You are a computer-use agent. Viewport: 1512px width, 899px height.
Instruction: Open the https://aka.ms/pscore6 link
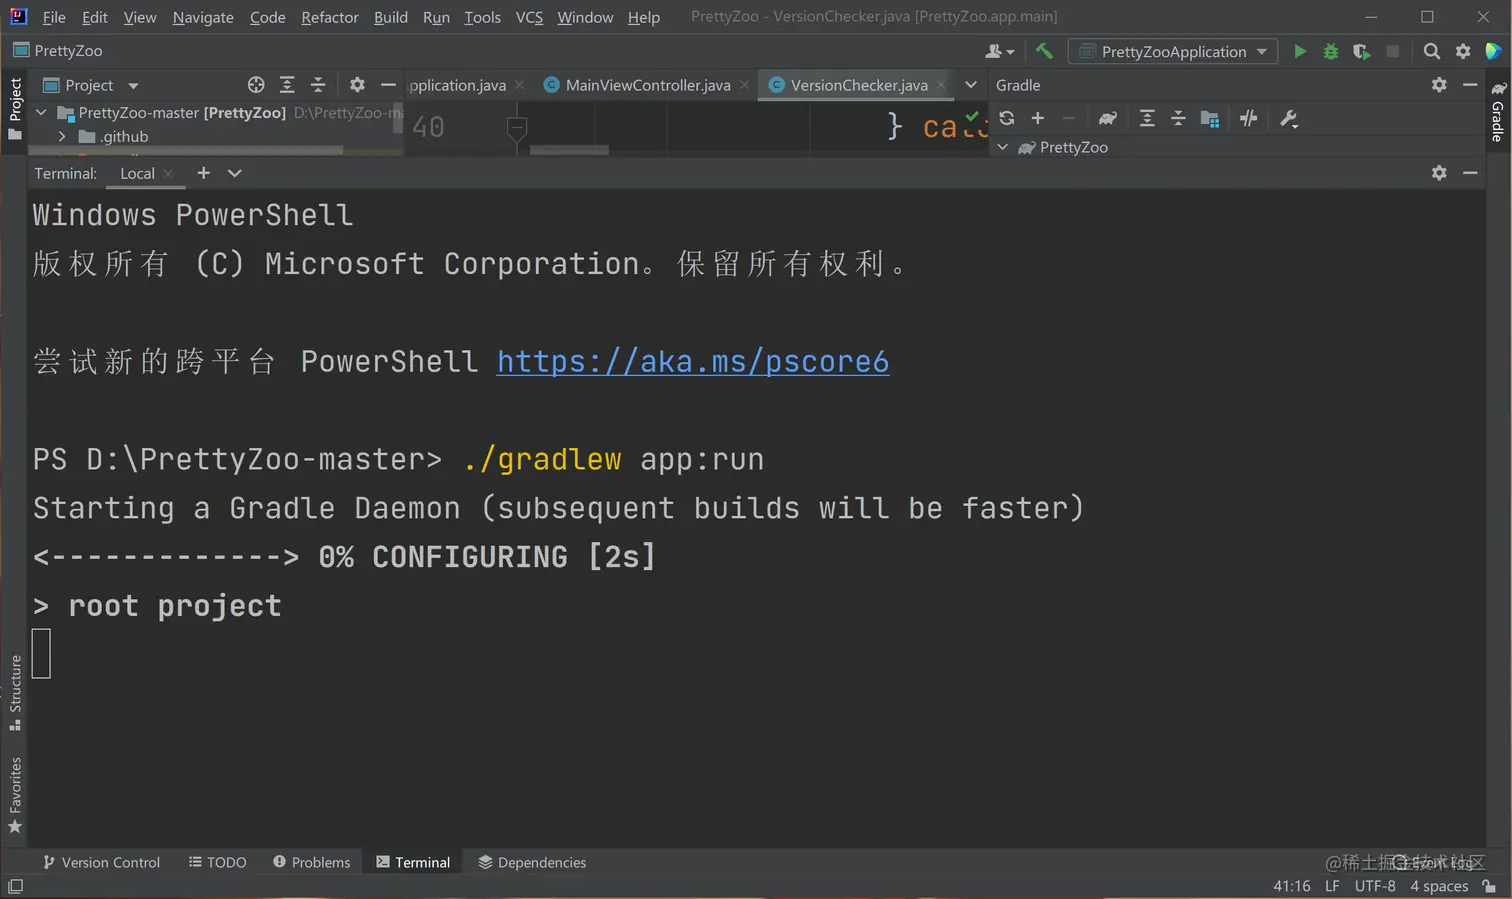pyautogui.click(x=693, y=362)
